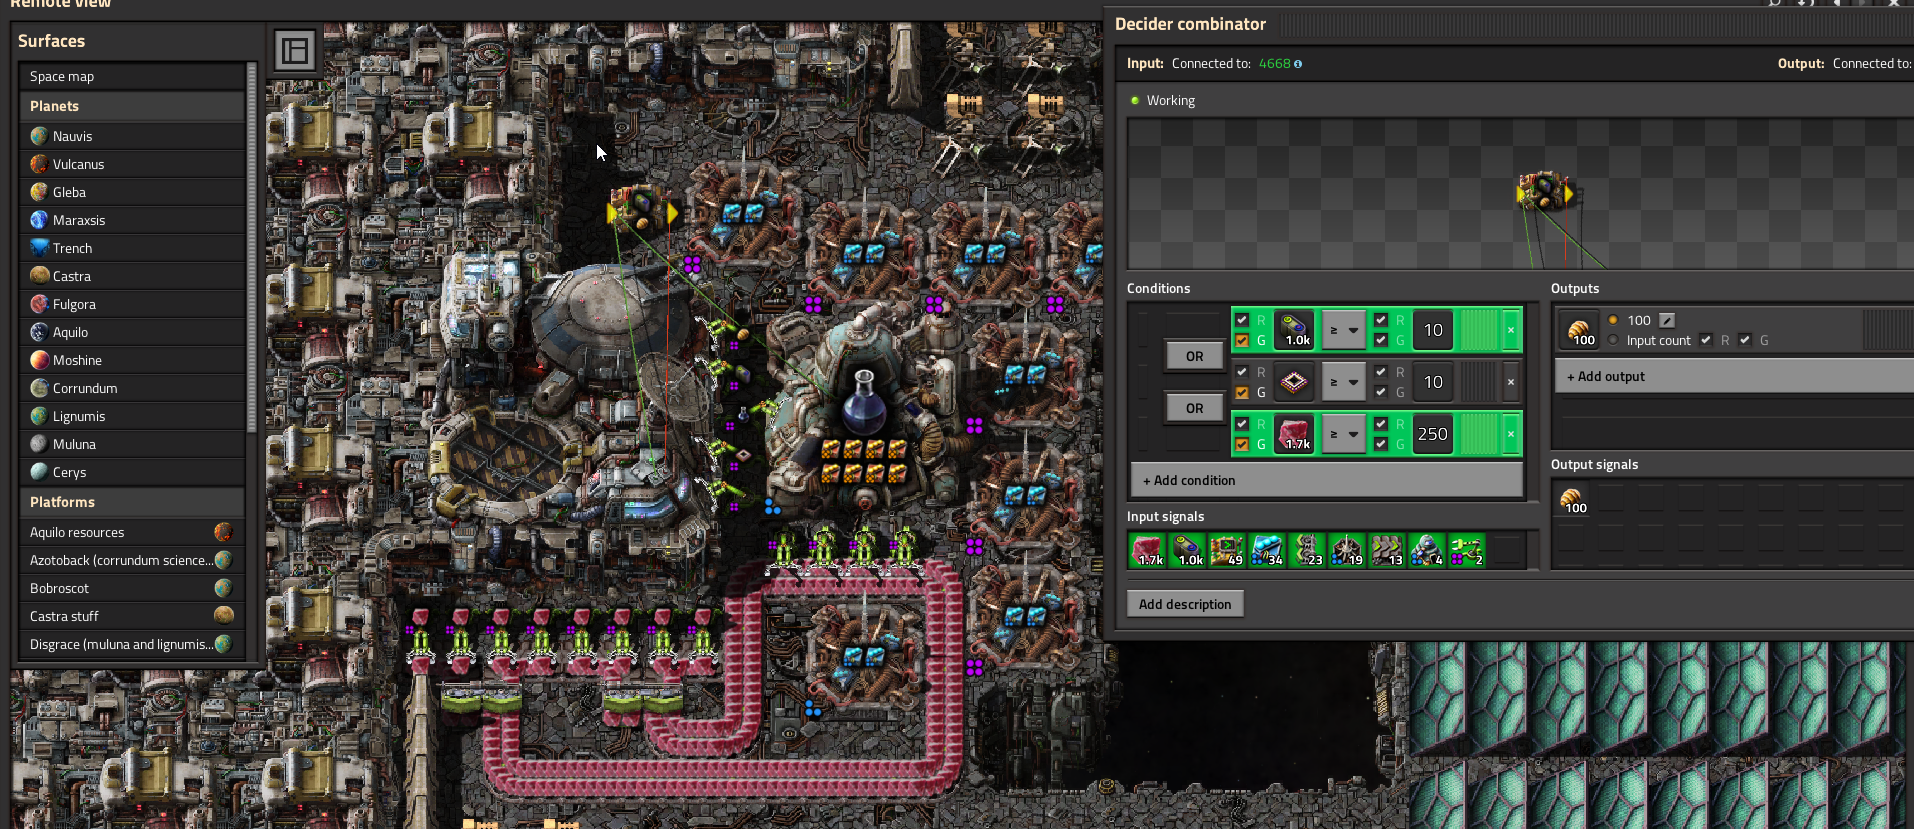Image resolution: width=1914 pixels, height=829 pixels.
Task: Toggle the surface list sidebar panel icon
Action: click(295, 50)
